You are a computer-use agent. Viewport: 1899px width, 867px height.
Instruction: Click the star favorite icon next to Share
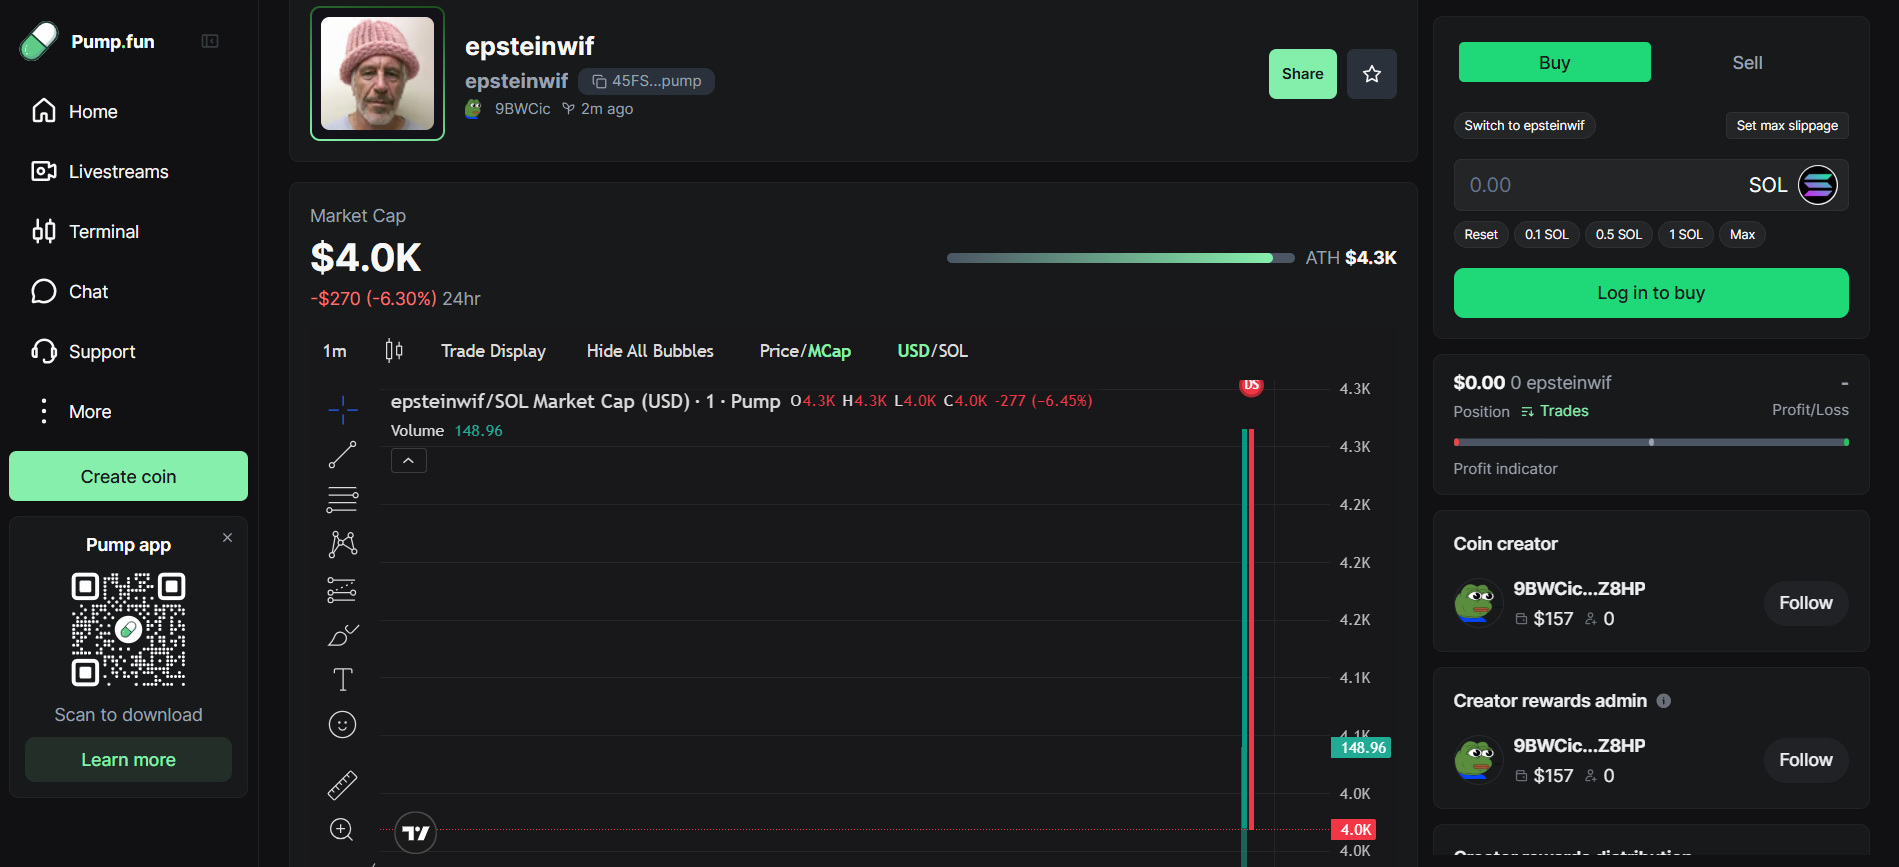(x=1372, y=74)
